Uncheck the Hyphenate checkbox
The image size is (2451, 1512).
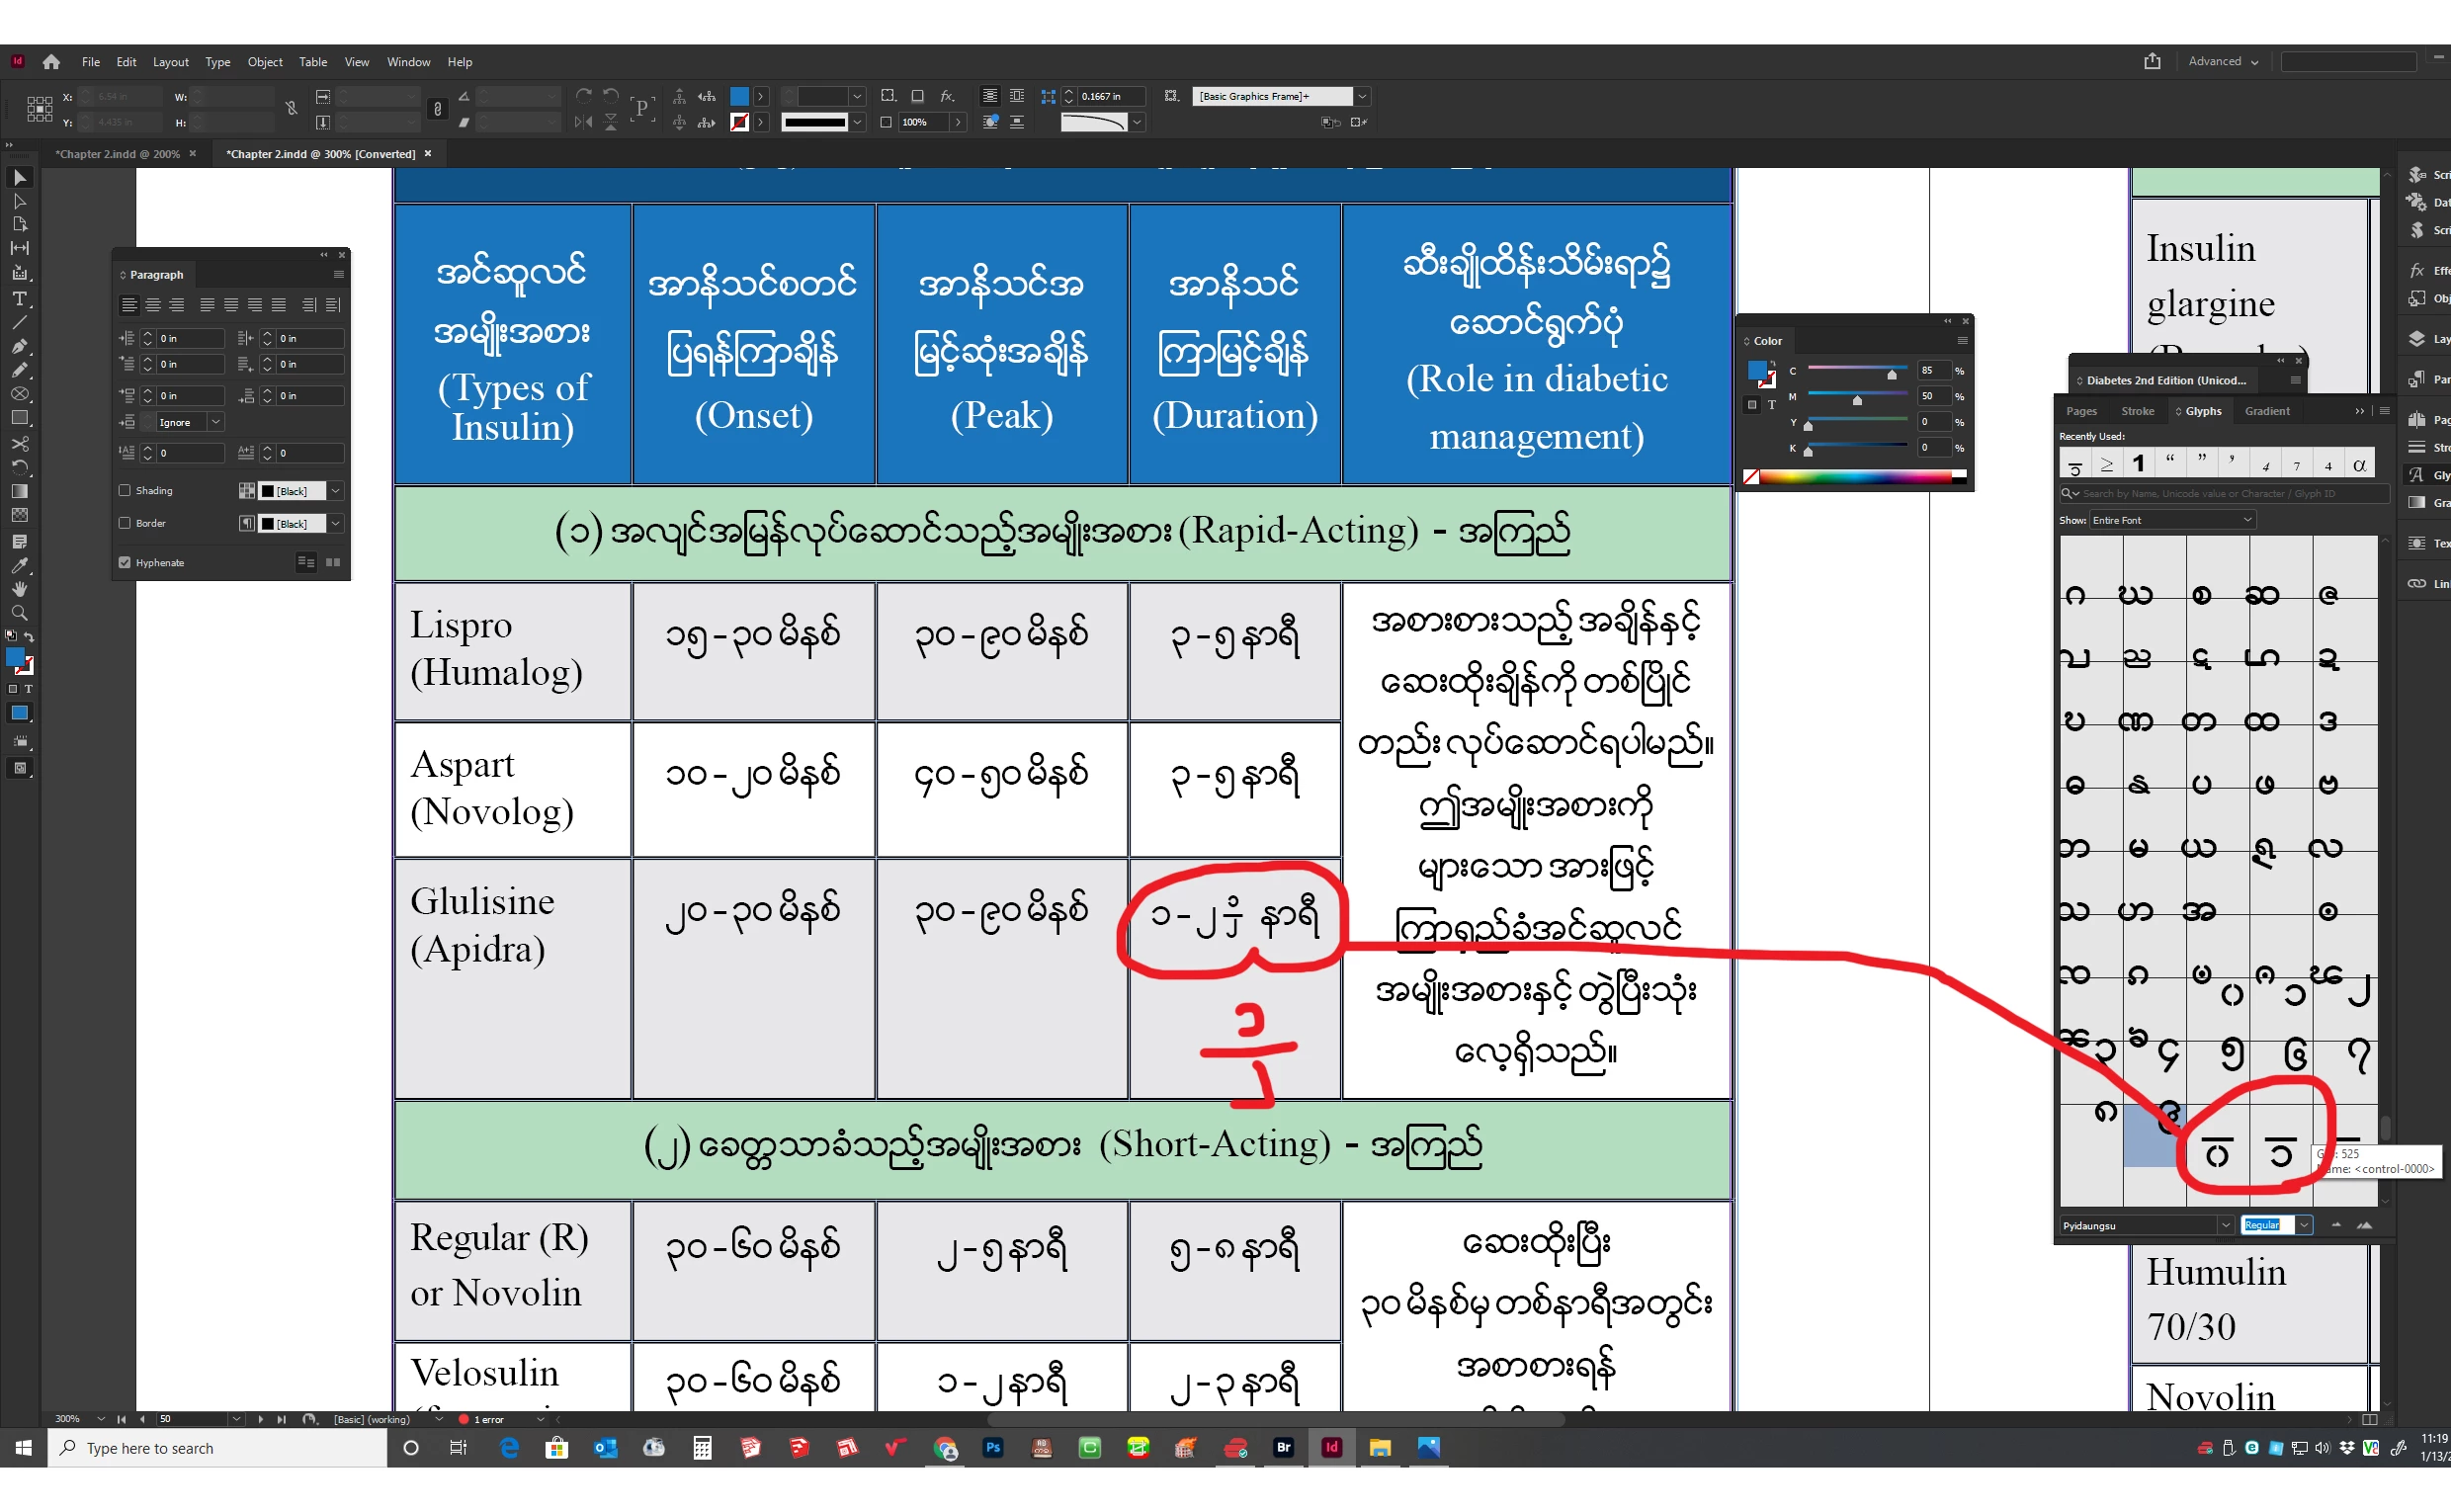click(x=125, y=562)
